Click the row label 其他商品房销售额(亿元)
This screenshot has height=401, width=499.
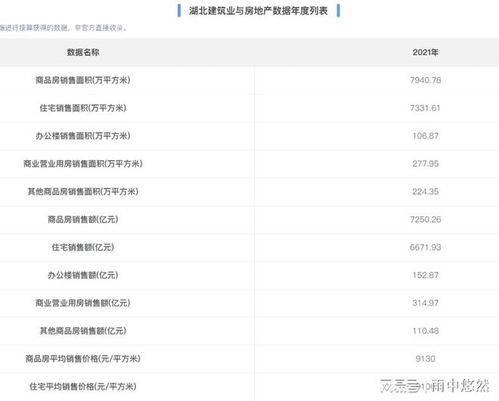click(x=83, y=331)
